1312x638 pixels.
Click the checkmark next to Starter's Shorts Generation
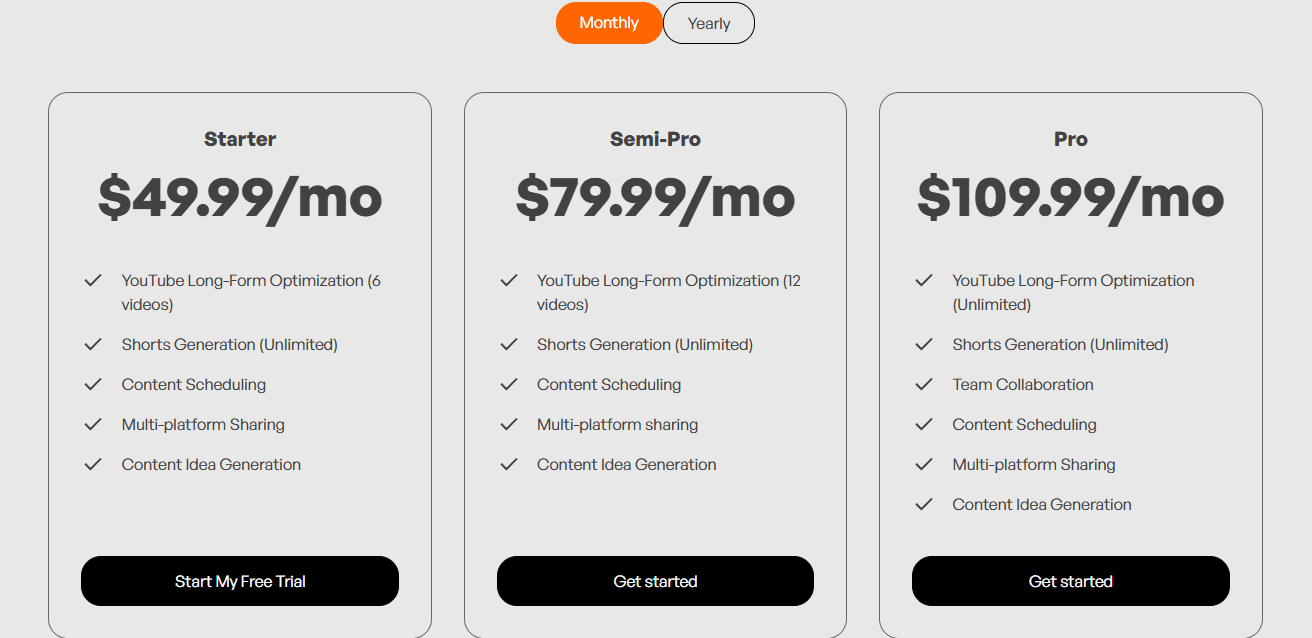point(93,344)
